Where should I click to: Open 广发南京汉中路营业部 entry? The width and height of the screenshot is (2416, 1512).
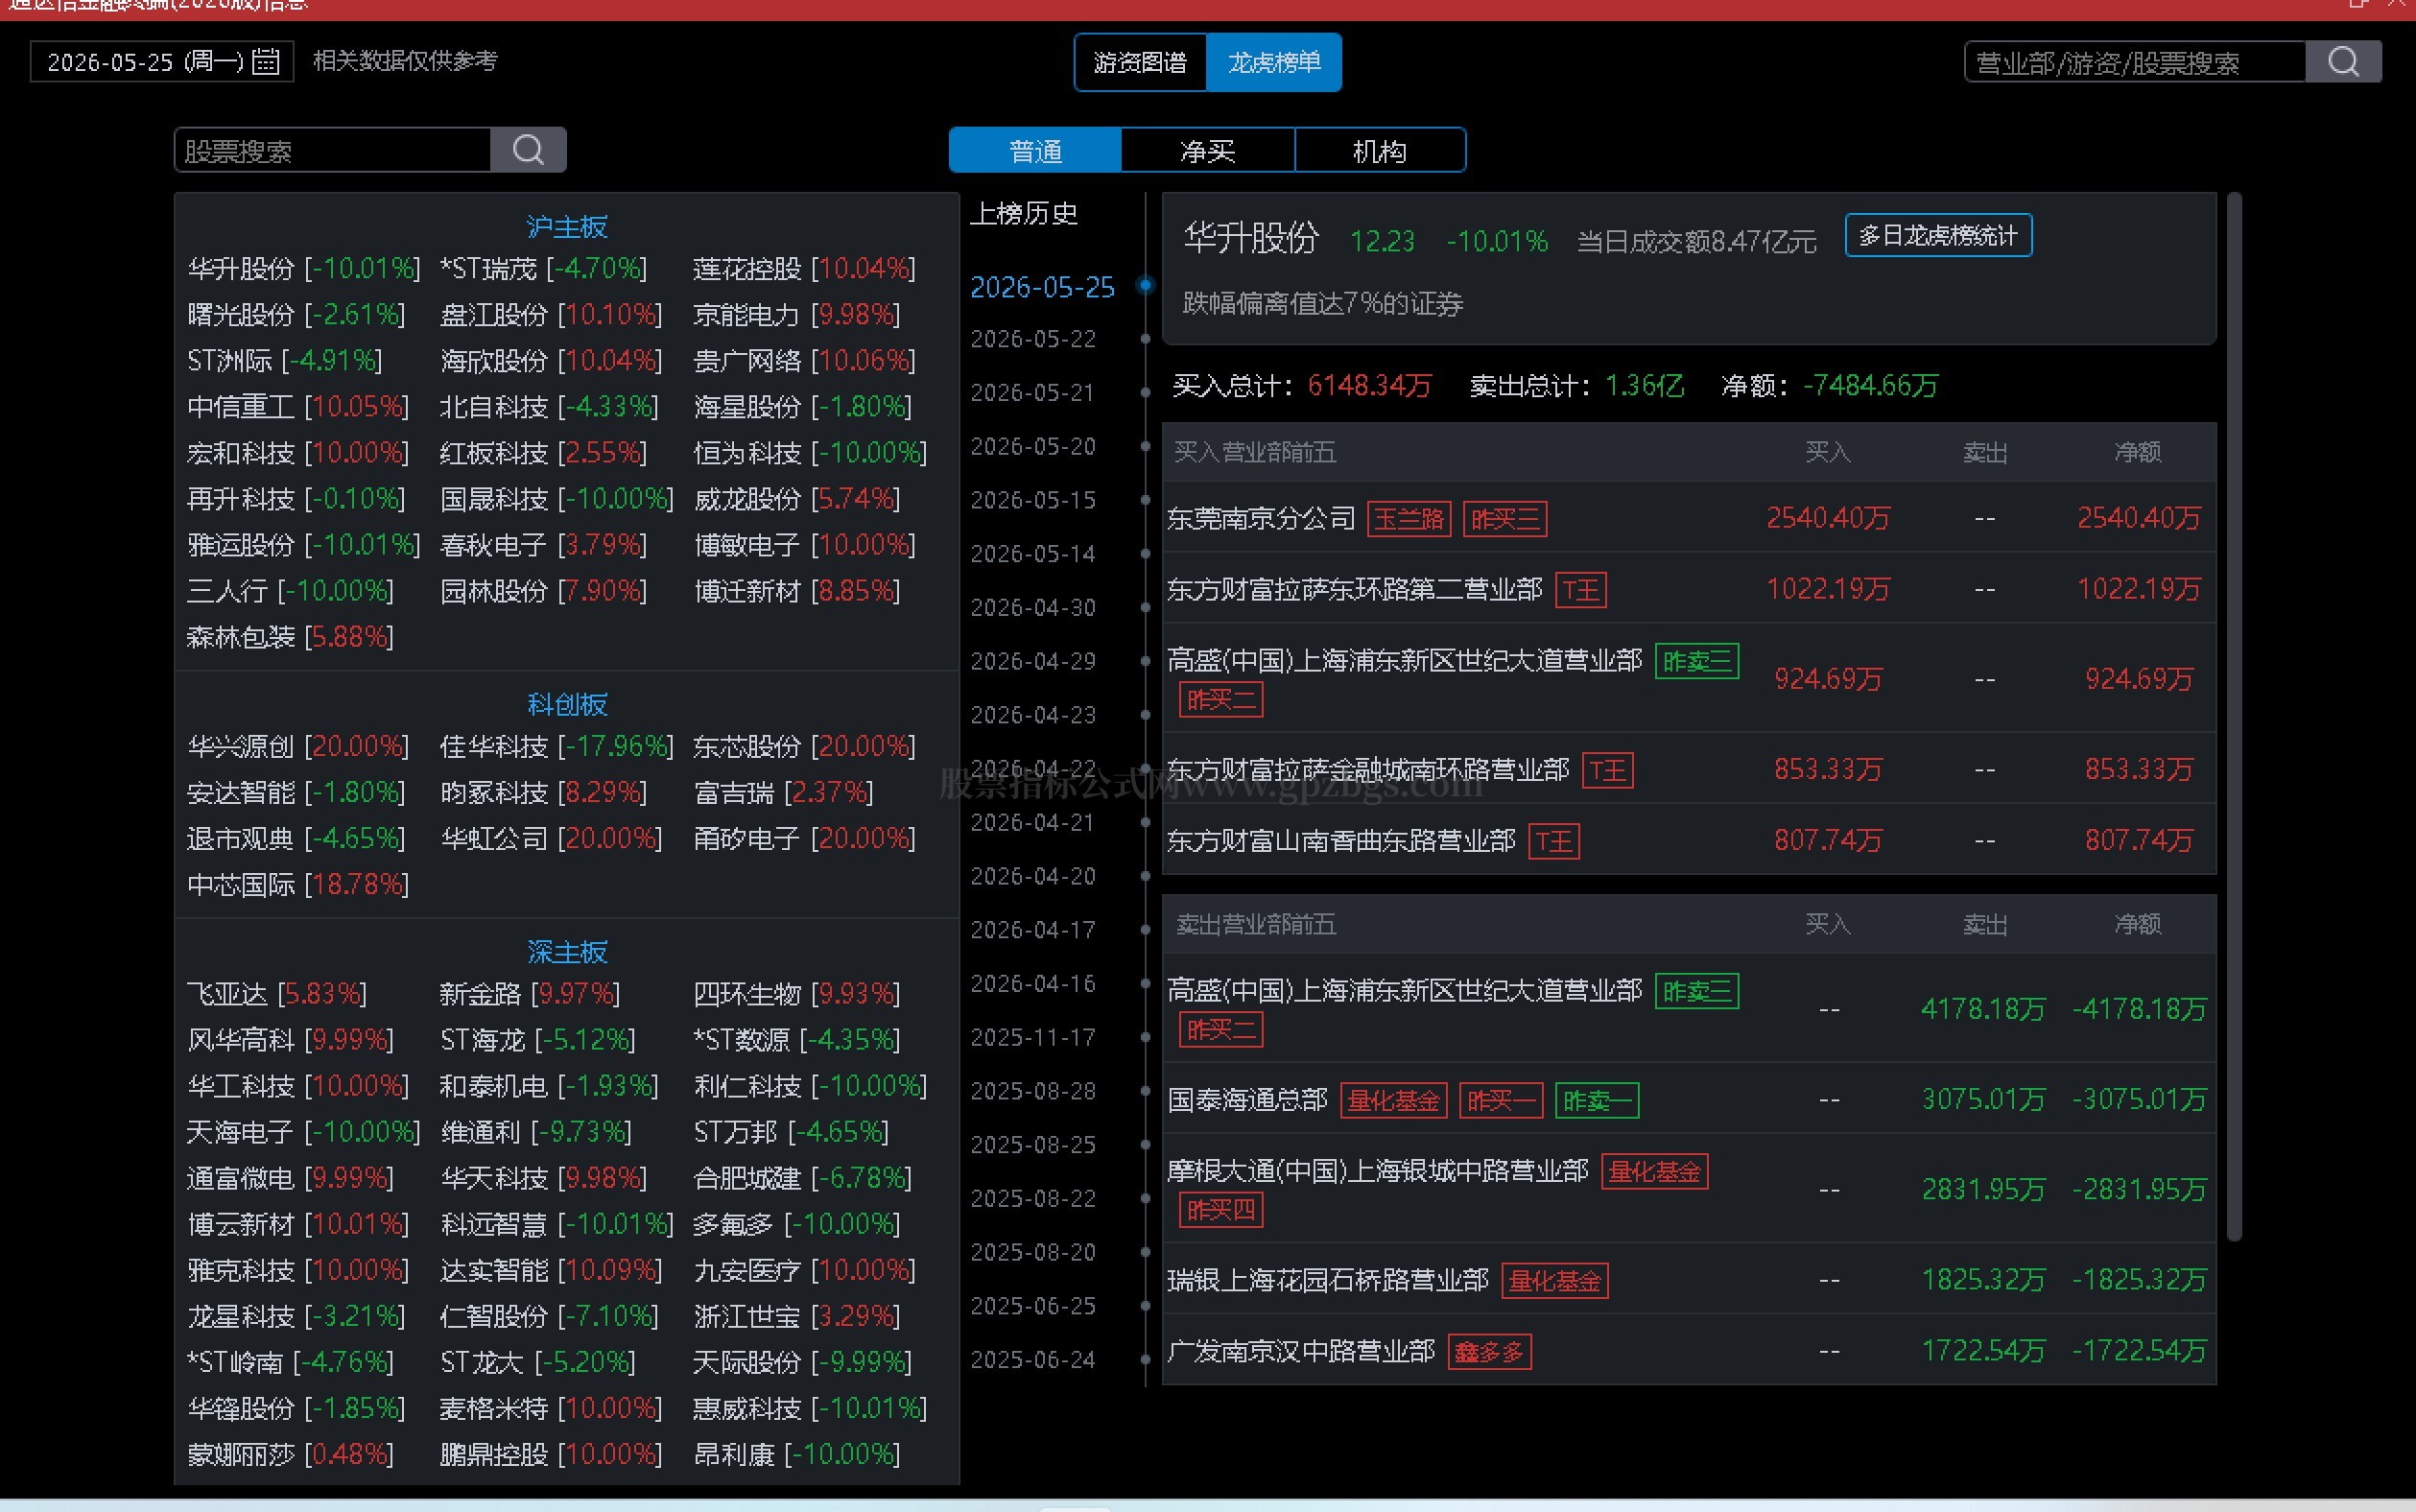(x=1301, y=1352)
